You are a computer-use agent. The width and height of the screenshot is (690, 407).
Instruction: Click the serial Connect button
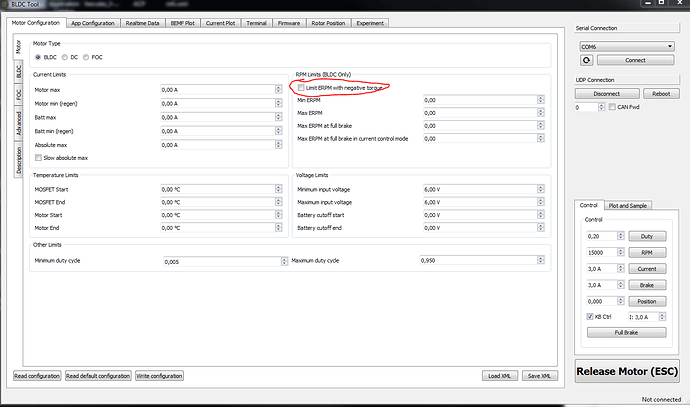pyautogui.click(x=635, y=60)
